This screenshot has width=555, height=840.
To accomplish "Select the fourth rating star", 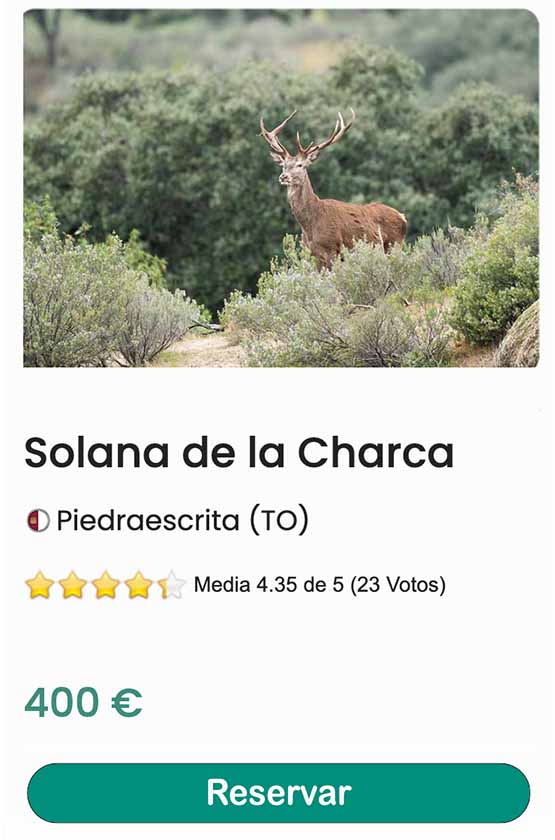I will click(x=139, y=585).
